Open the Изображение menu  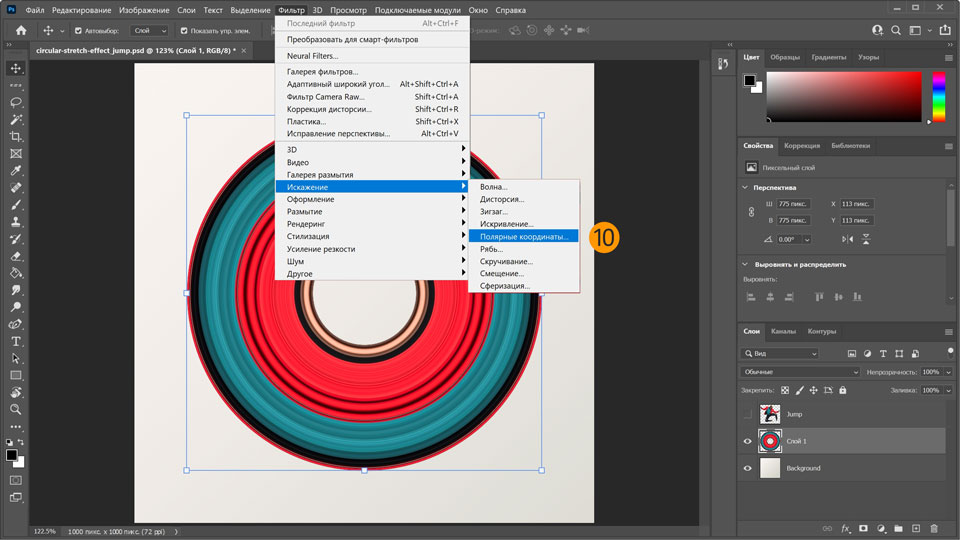pos(144,10)
